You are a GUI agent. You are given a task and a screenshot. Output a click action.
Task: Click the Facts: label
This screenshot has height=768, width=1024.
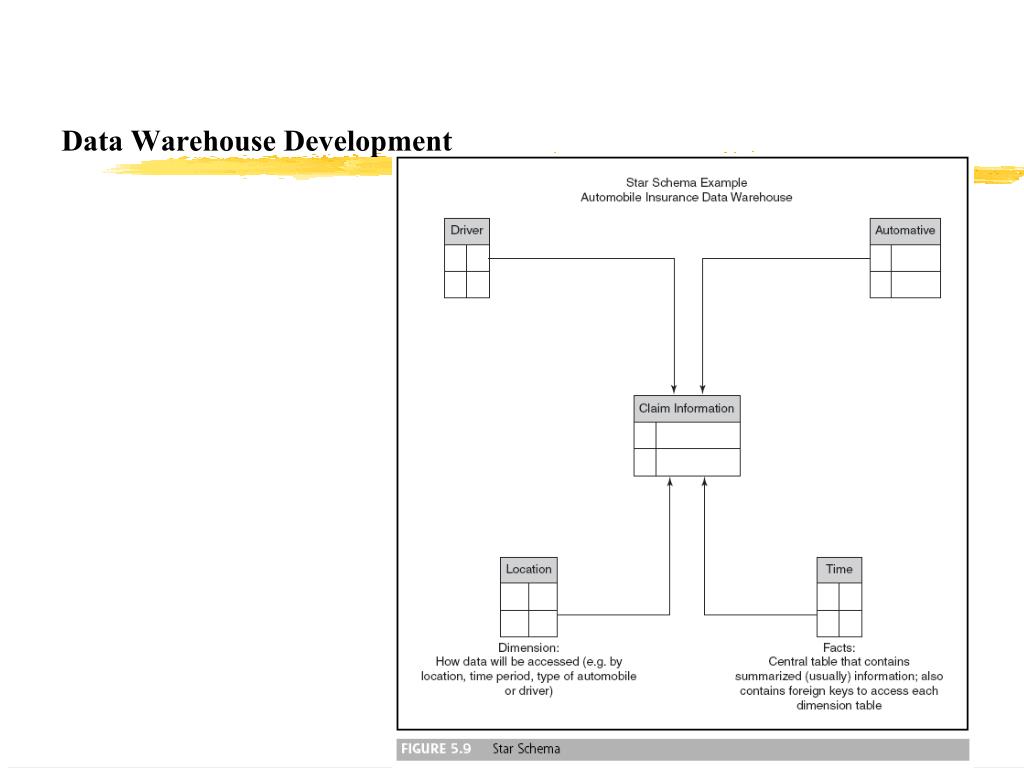click(839, 648)
